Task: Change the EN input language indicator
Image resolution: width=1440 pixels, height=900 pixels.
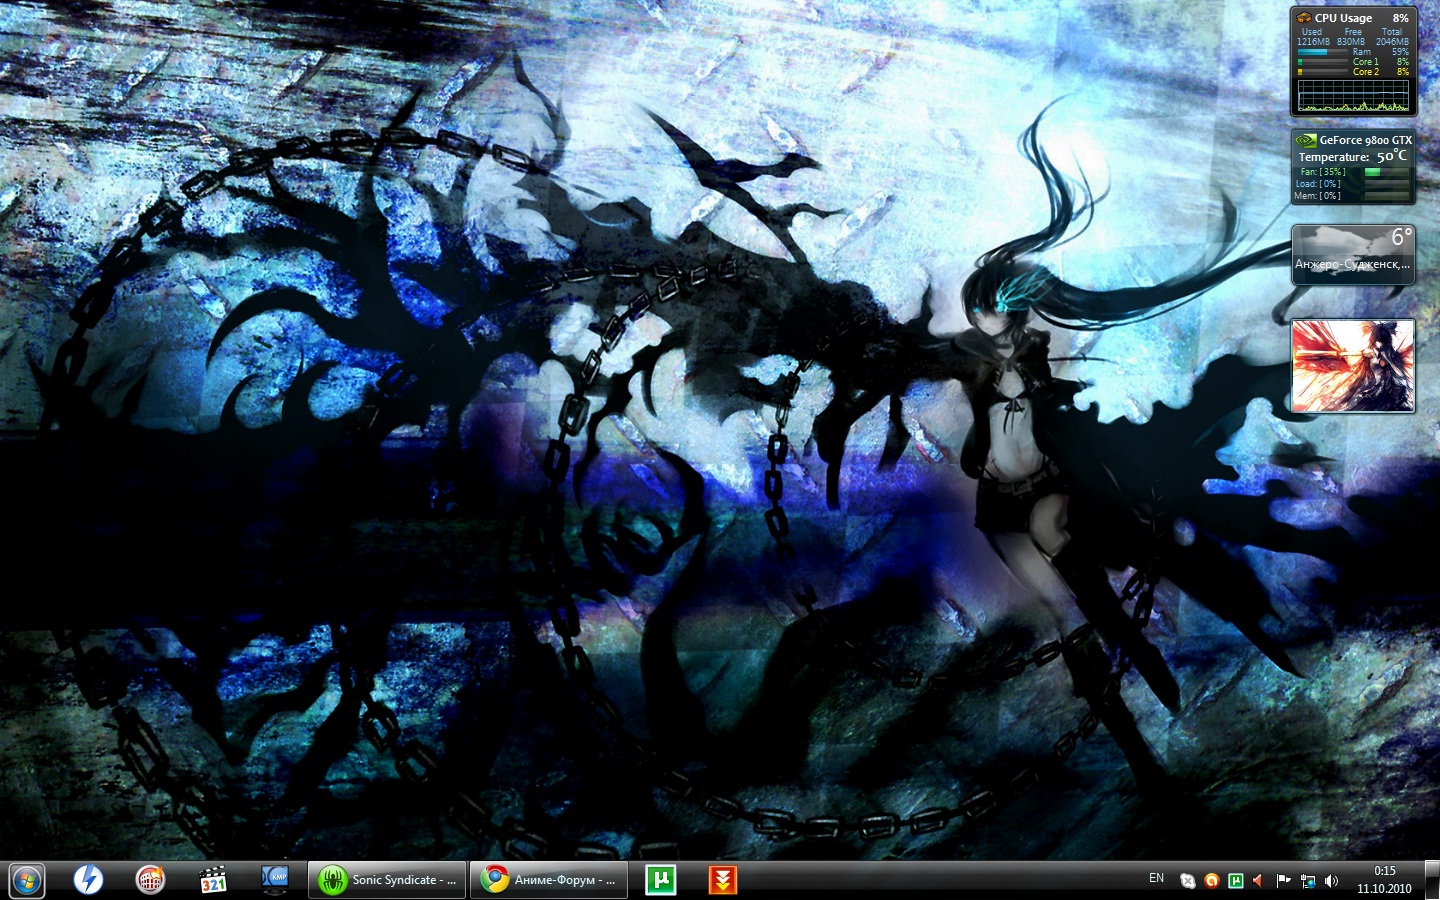Action: click(x=1157, y=878)
